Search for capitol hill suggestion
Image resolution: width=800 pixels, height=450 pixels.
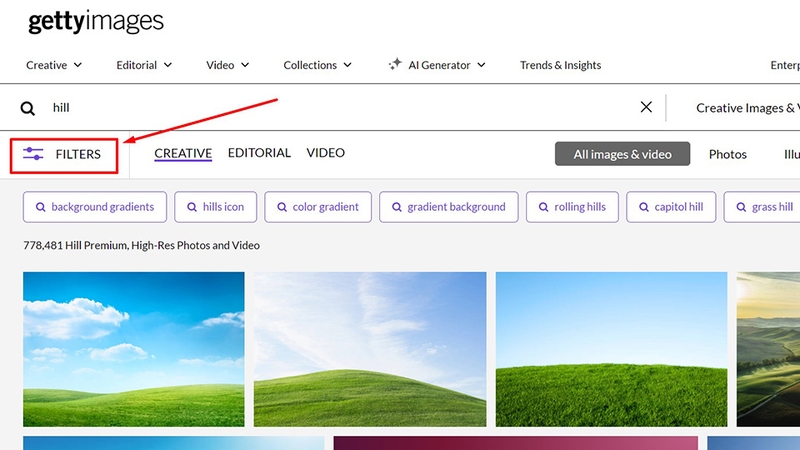pyautogui.click(x=671, y=207)
